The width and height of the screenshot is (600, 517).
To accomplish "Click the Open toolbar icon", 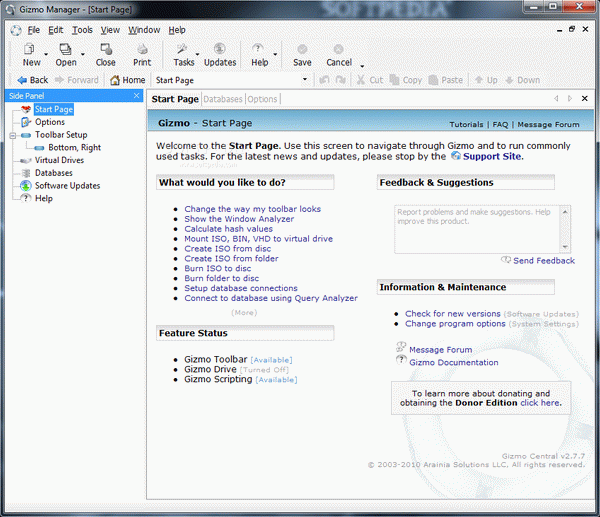I will (65, 49).
